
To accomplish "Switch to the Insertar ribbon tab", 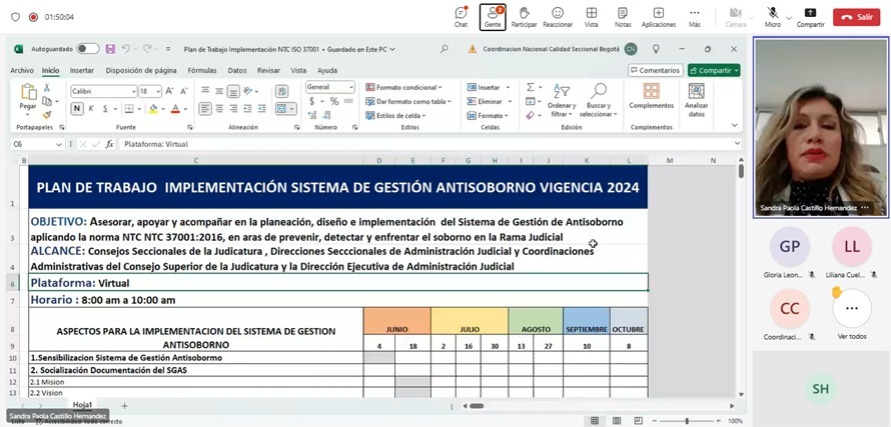I will (82, 71).
